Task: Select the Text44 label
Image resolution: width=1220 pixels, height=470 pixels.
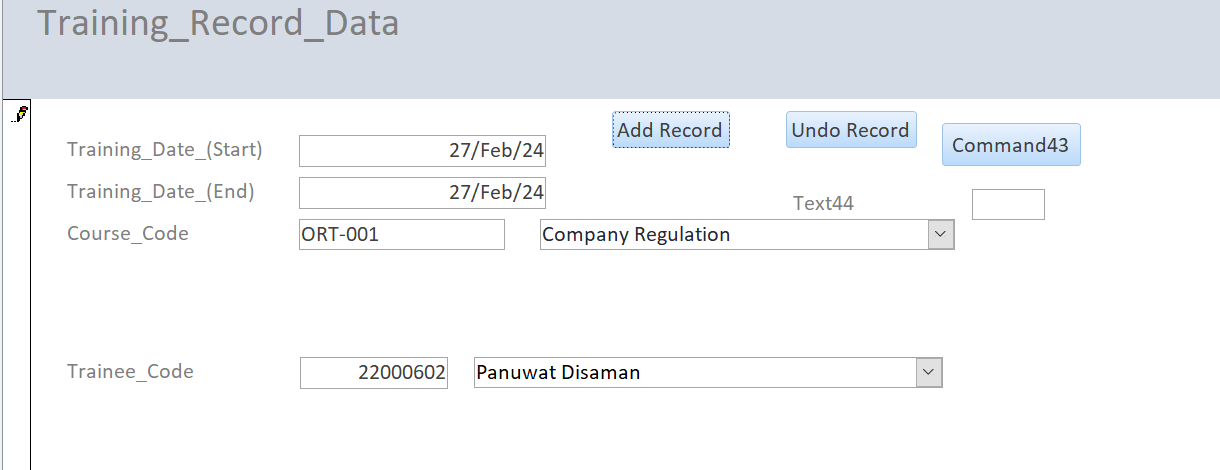Action: (x=823, y=204)
